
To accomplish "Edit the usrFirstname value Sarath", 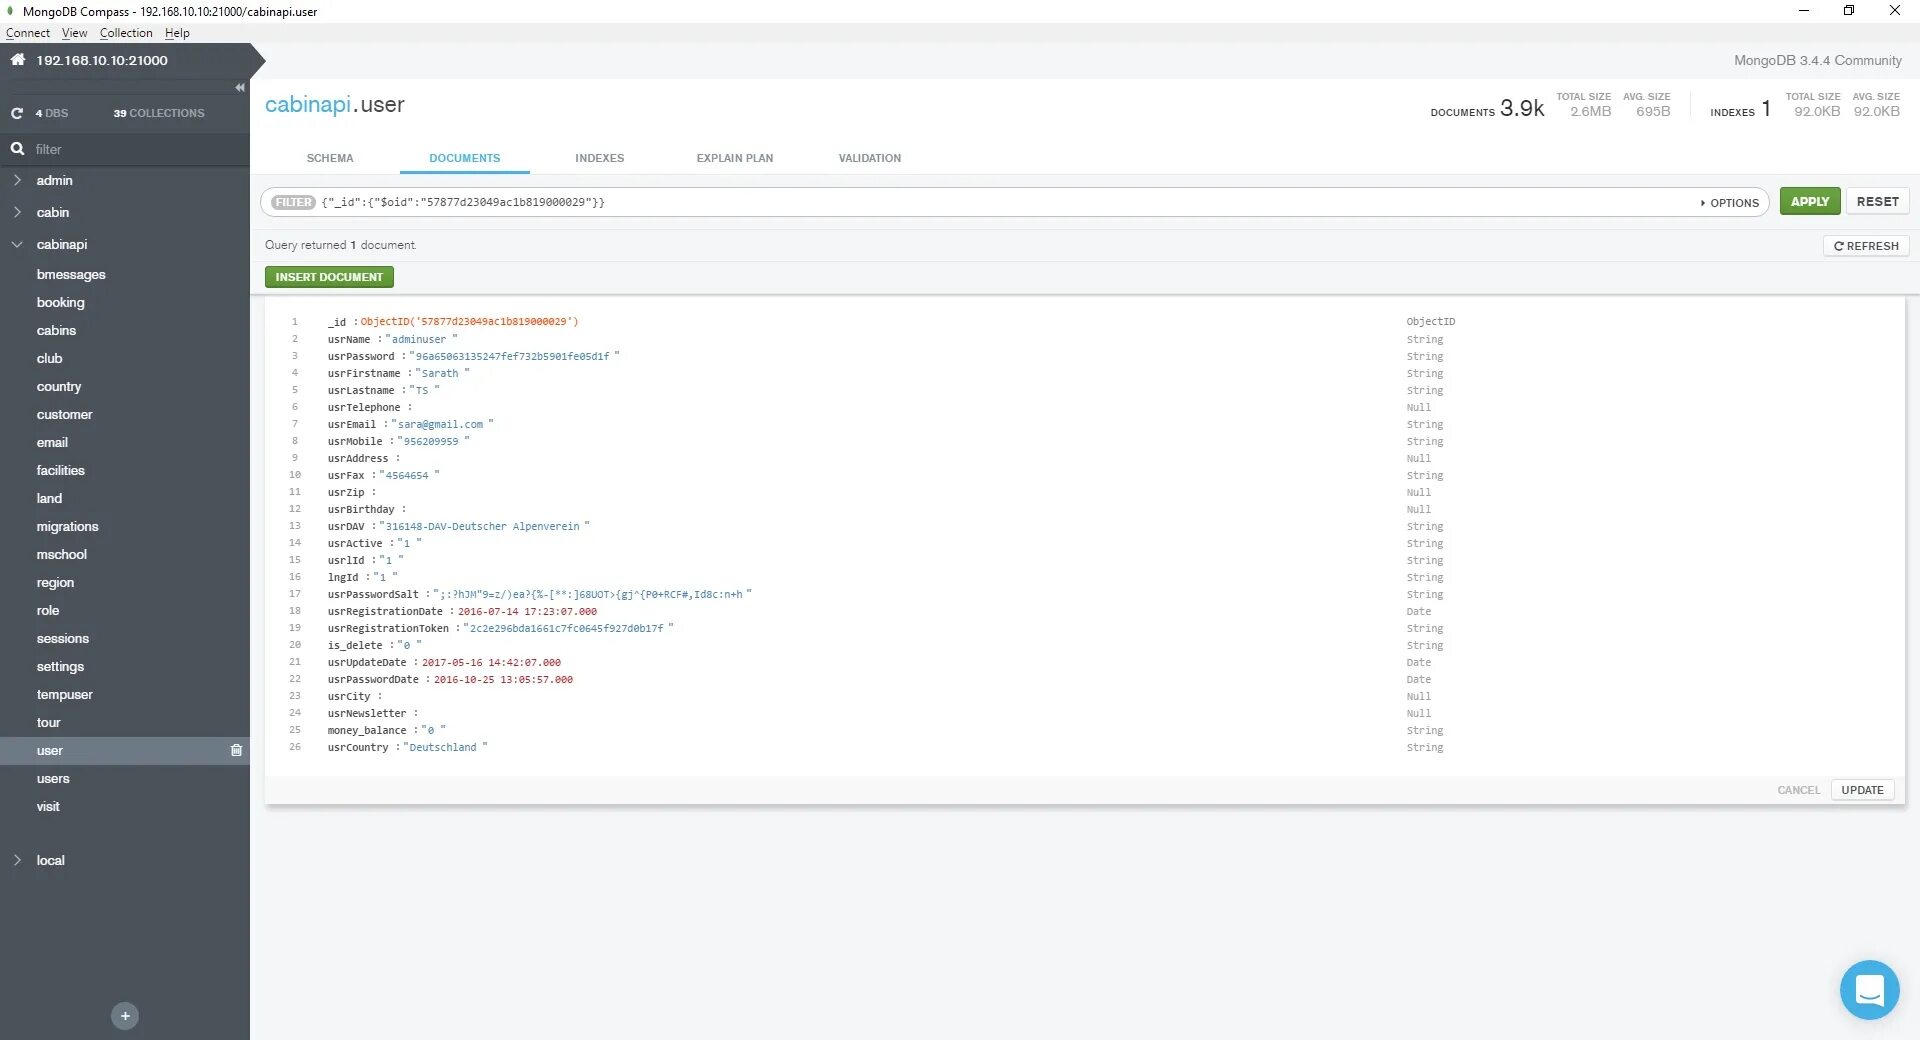I will point(440,374).
